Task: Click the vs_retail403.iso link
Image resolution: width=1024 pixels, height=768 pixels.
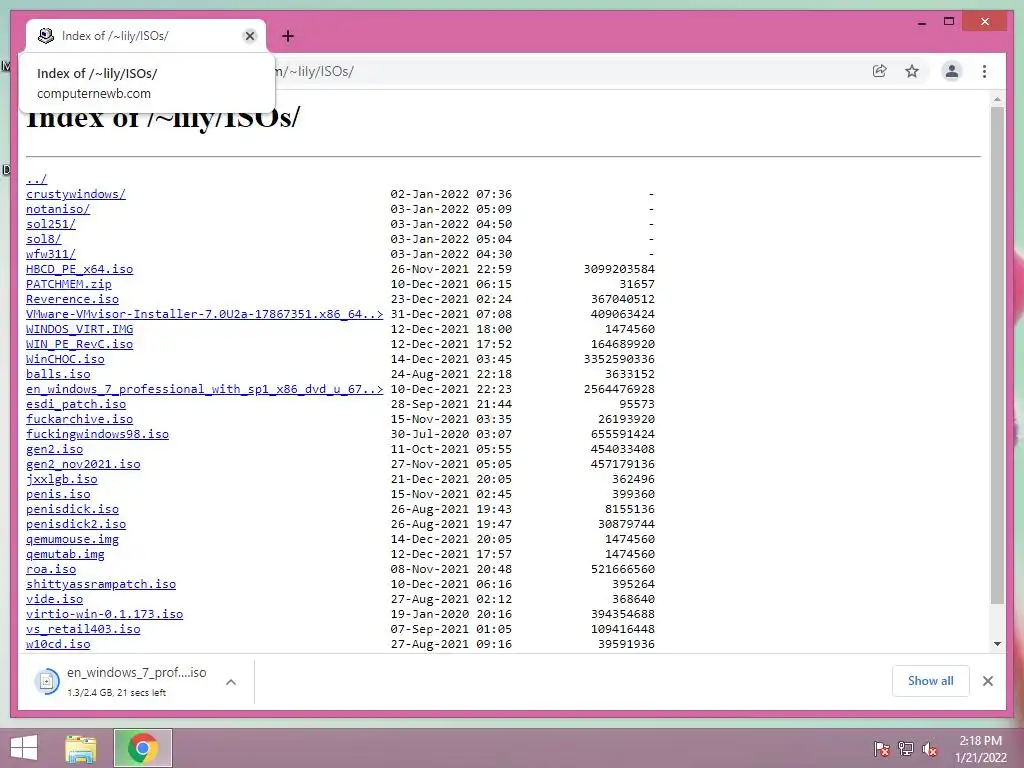Action: pyautogui.click(x=83, y=630)
